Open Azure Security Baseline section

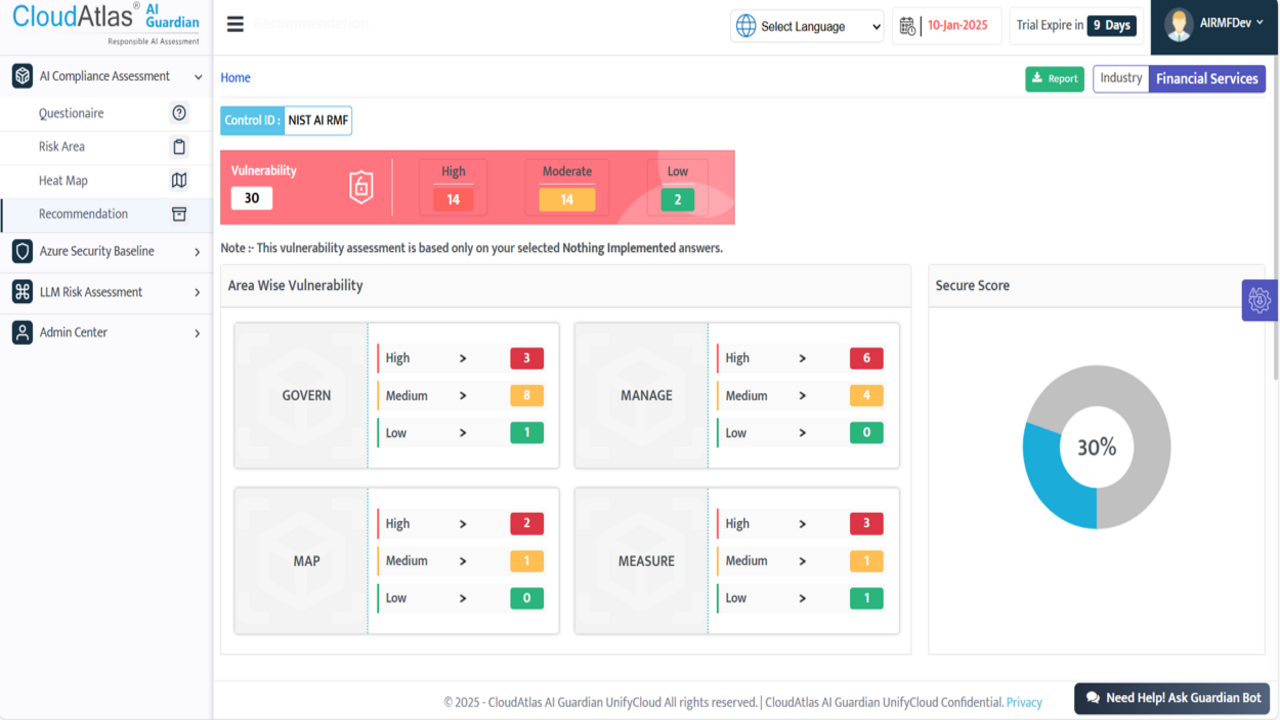point(106,252)
